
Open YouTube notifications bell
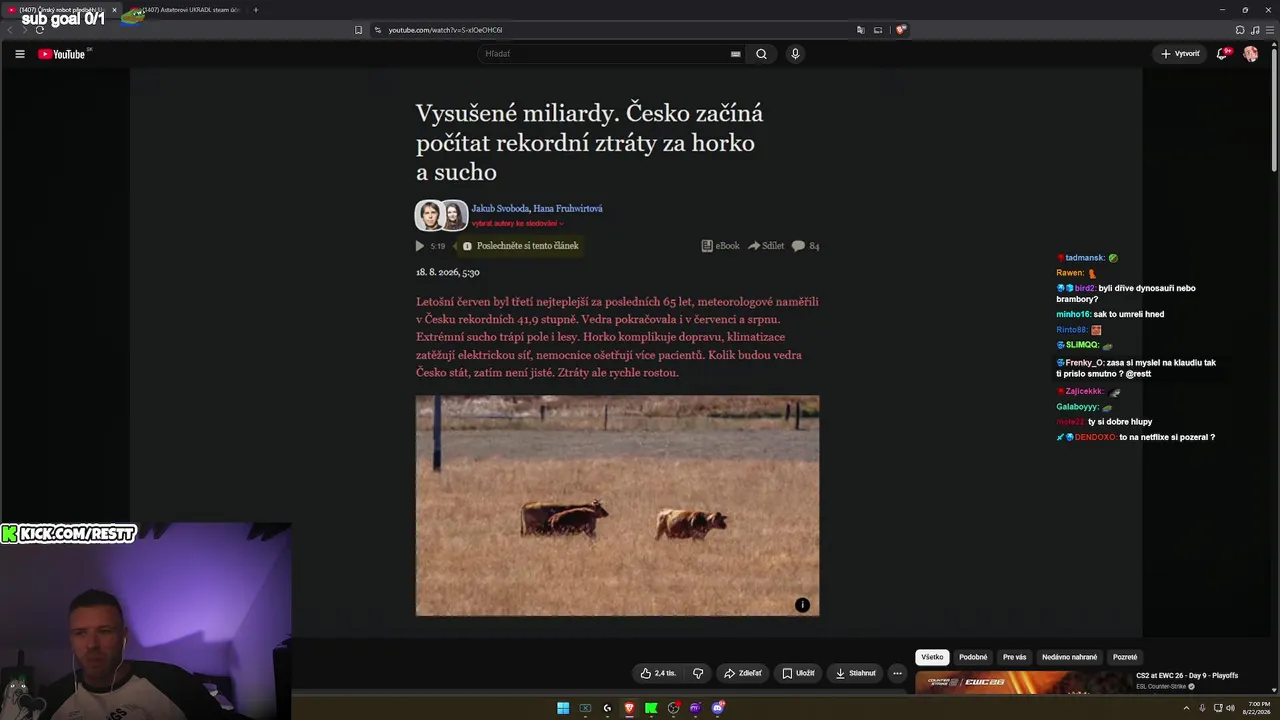tap(1222, 54)
